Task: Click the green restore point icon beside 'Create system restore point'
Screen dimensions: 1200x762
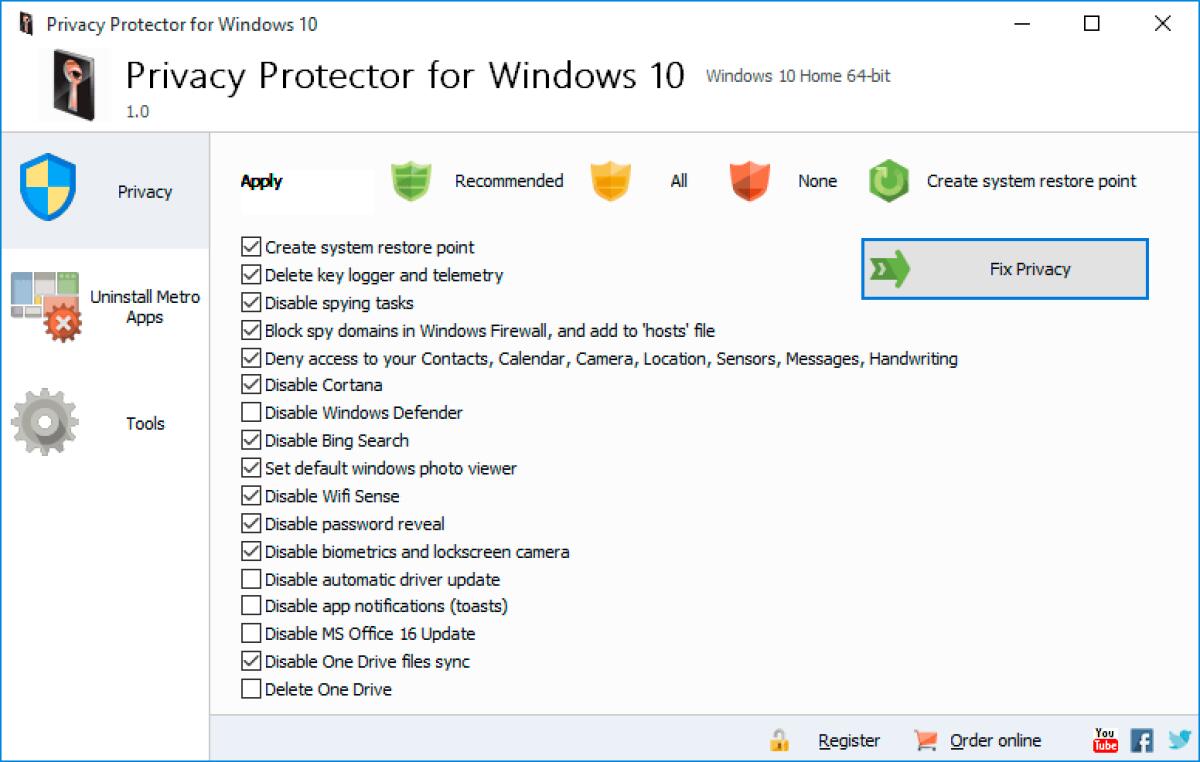Action: (888, 182)
